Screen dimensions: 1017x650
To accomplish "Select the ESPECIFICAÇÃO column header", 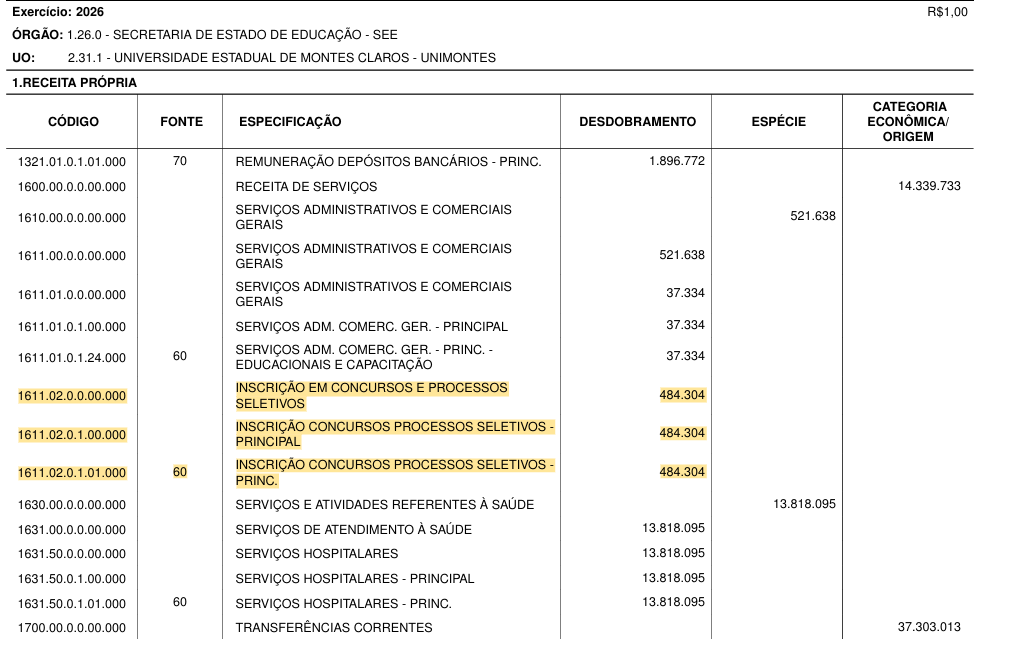I will pyautogui.click(x=290, y=122).
